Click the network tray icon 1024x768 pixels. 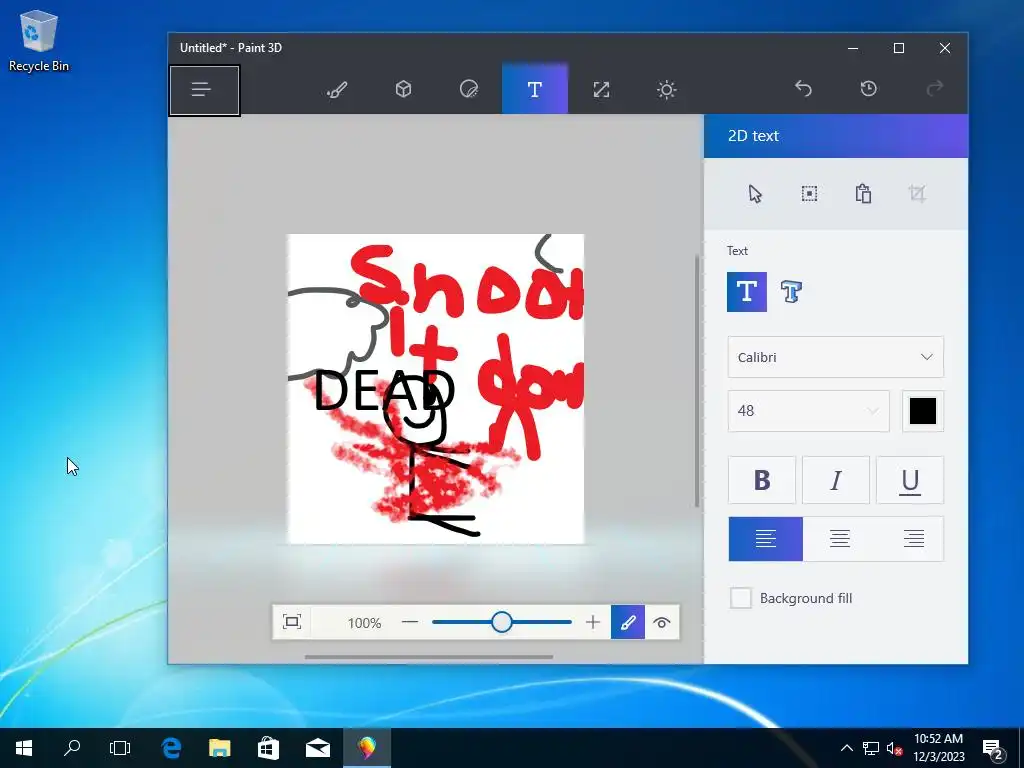click(x=871, y=748)
